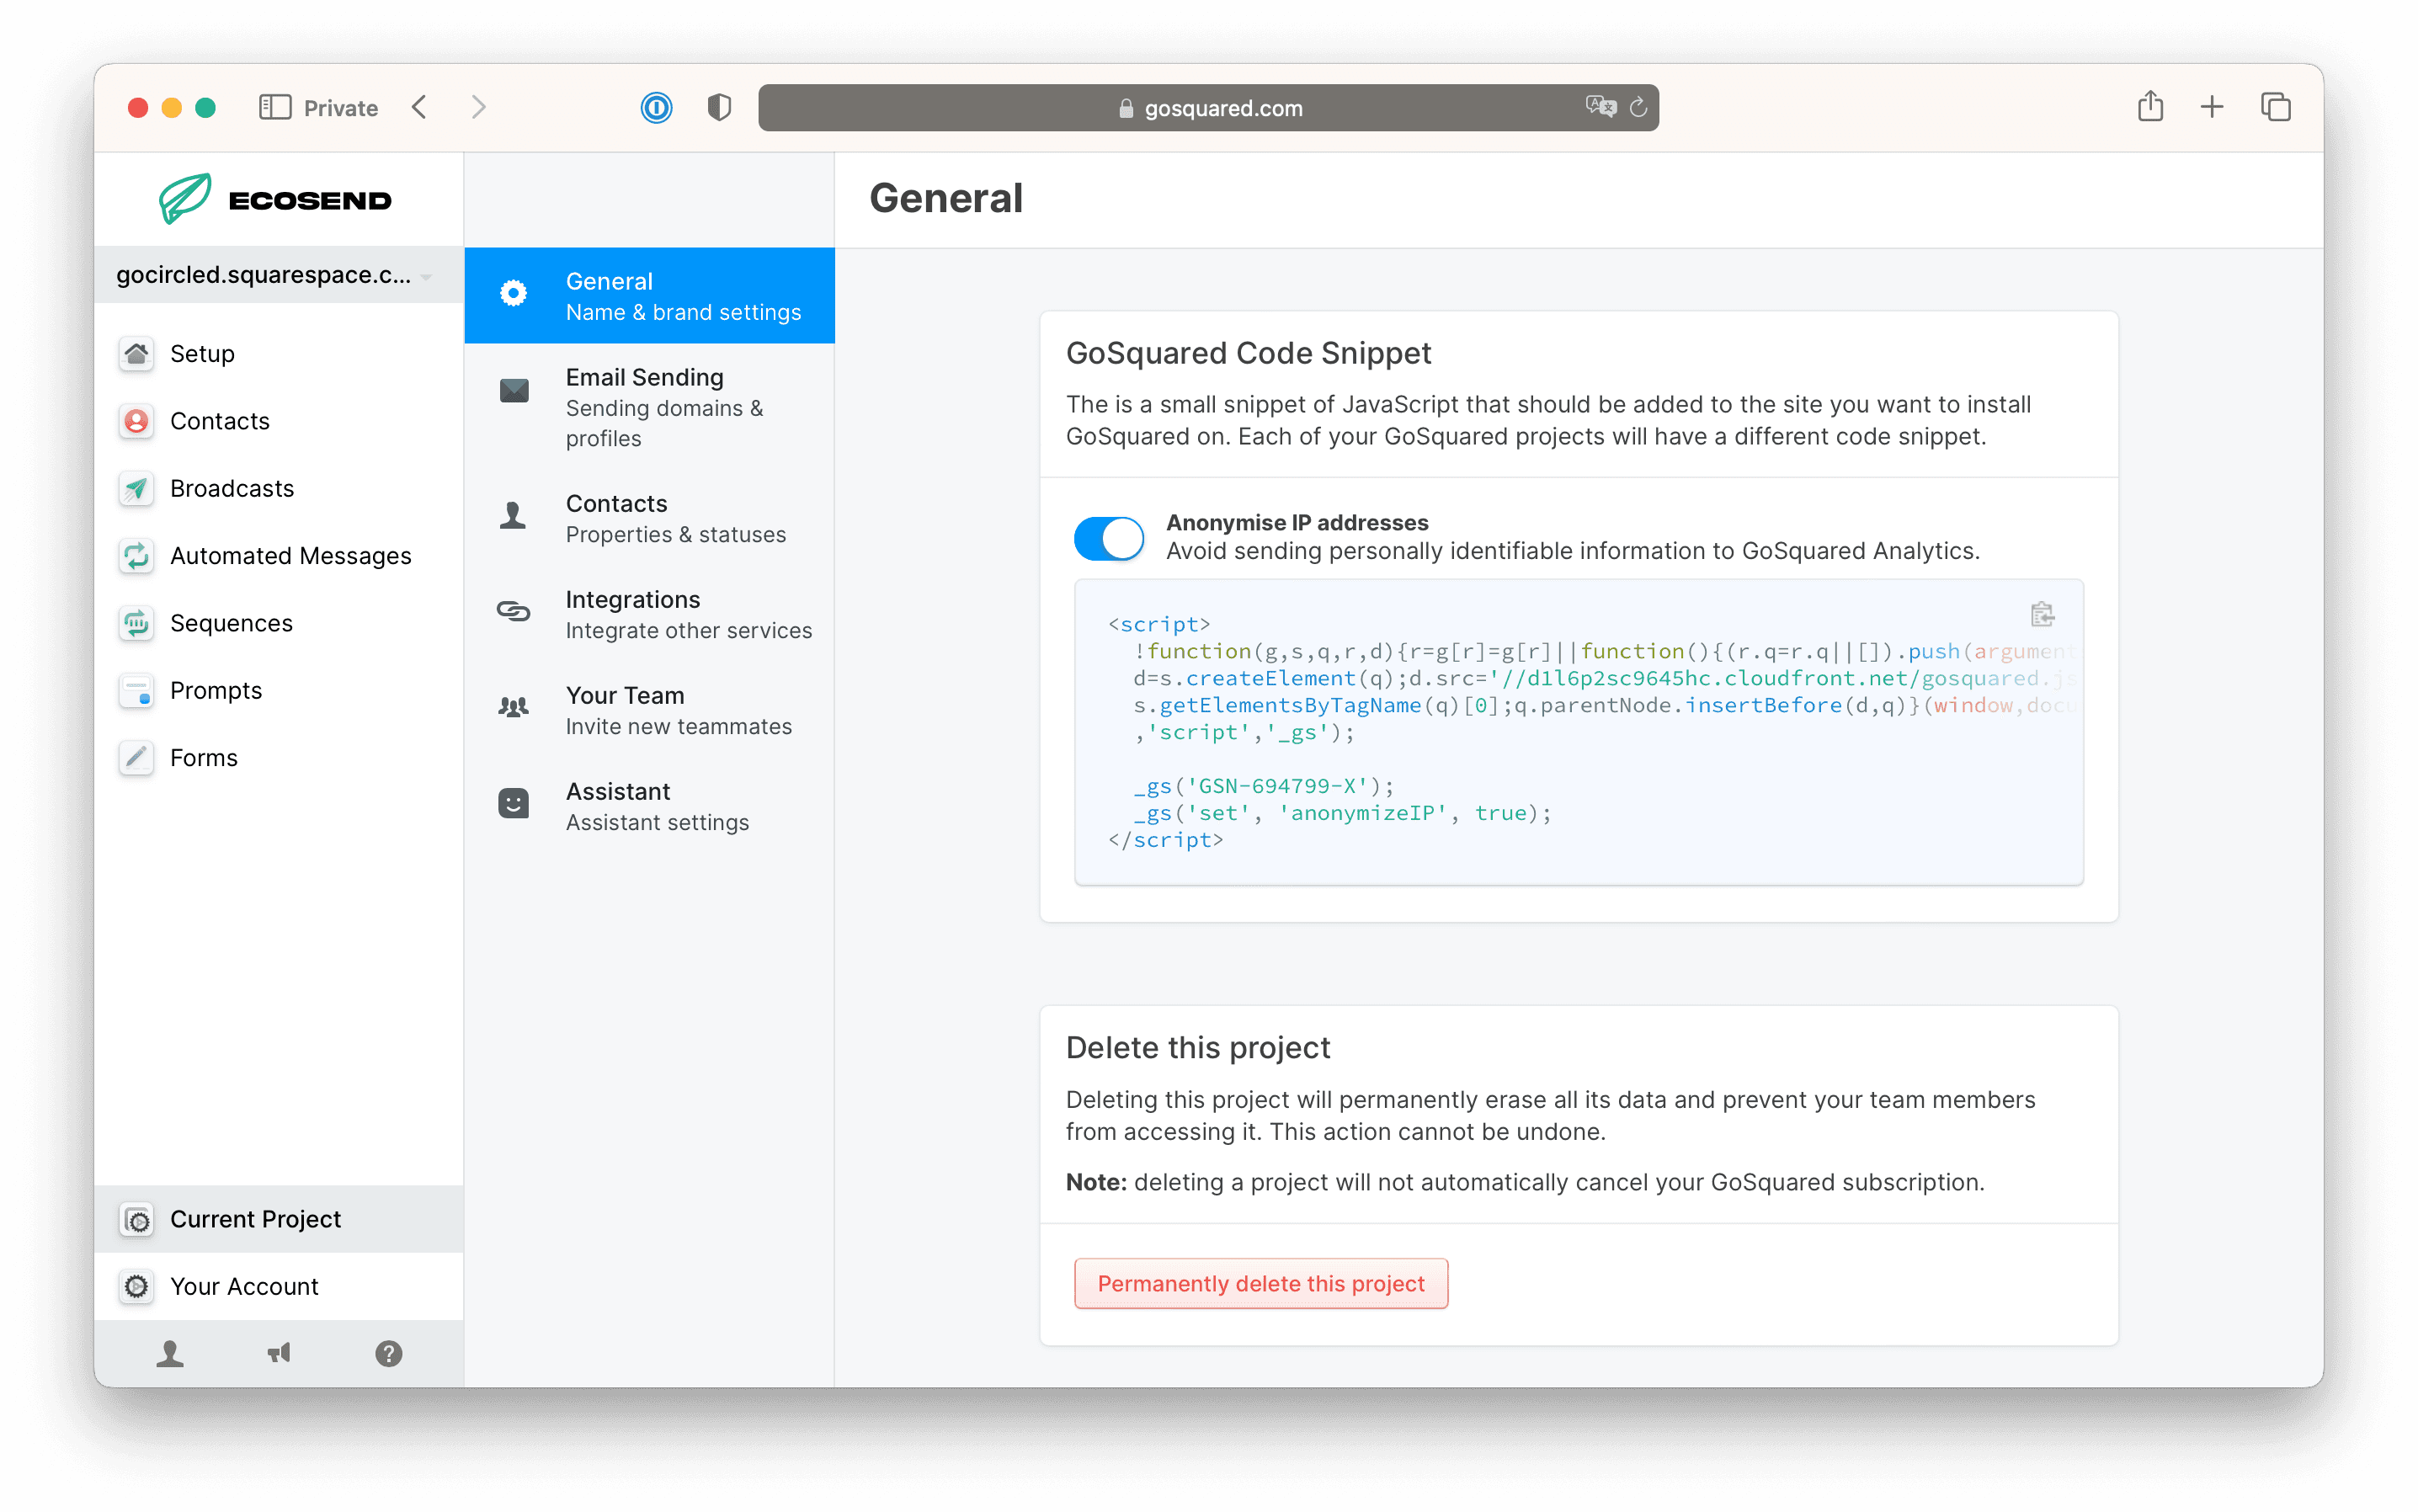Toggle Anonymise IP addresses switch
The width and height of the screenshot is (2418, 1512).
pyautogui.click(x=1108, y=538)
